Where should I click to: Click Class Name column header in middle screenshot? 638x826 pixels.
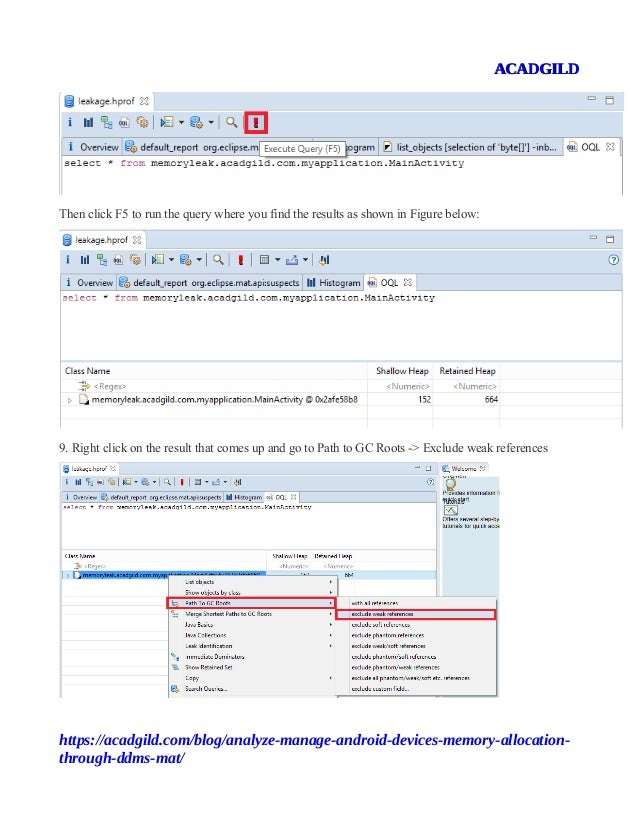(x=214, y=371)
